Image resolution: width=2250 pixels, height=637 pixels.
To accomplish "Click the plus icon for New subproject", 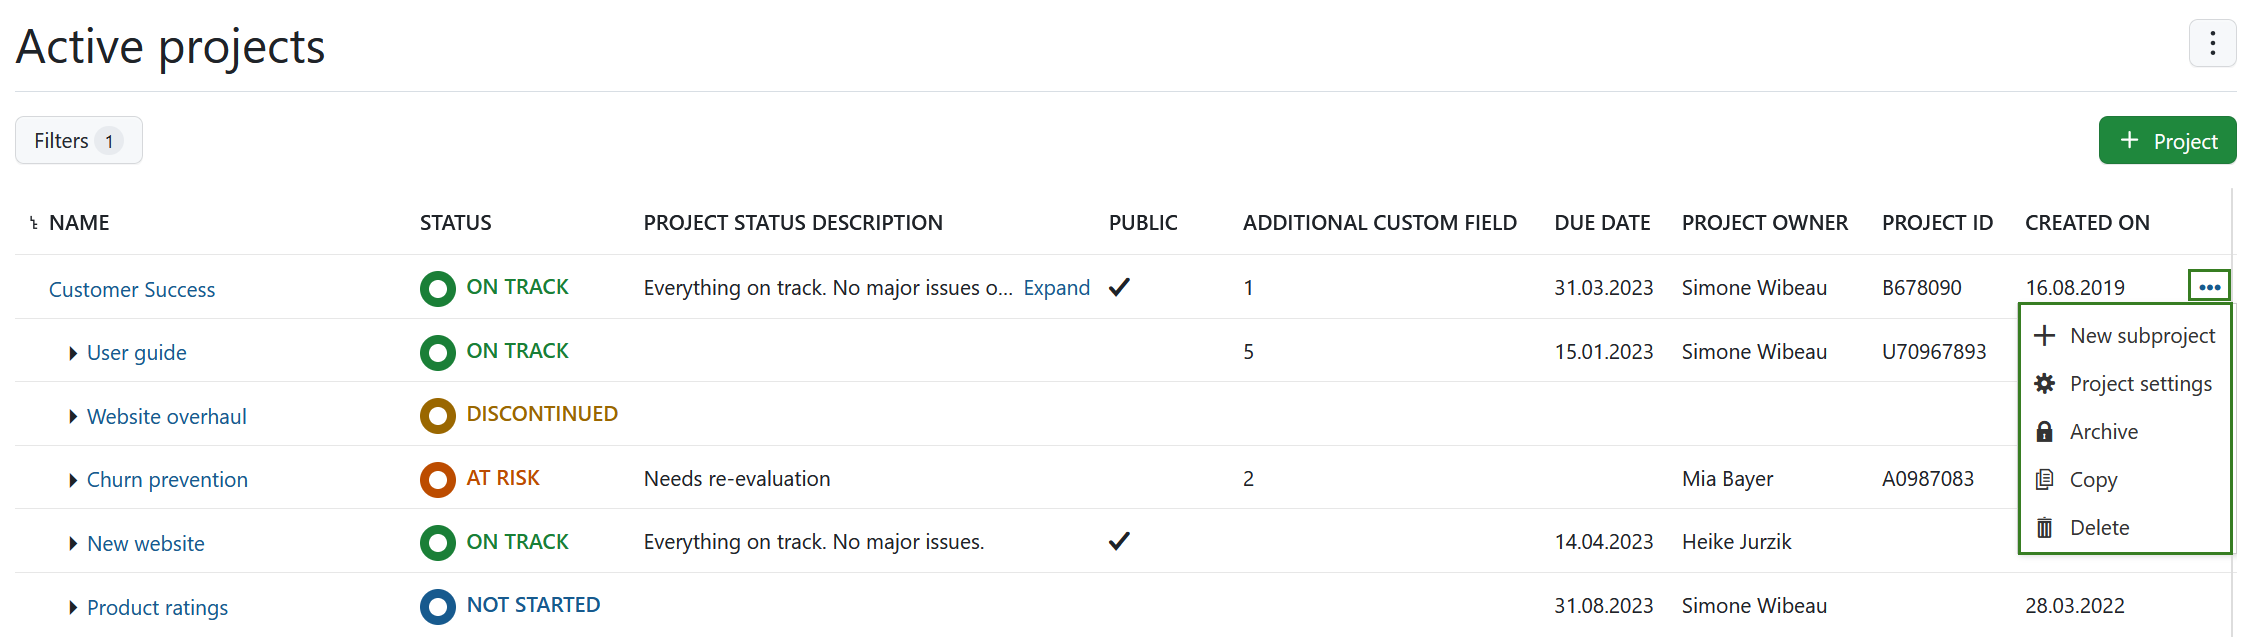I will coord(2045,336).
